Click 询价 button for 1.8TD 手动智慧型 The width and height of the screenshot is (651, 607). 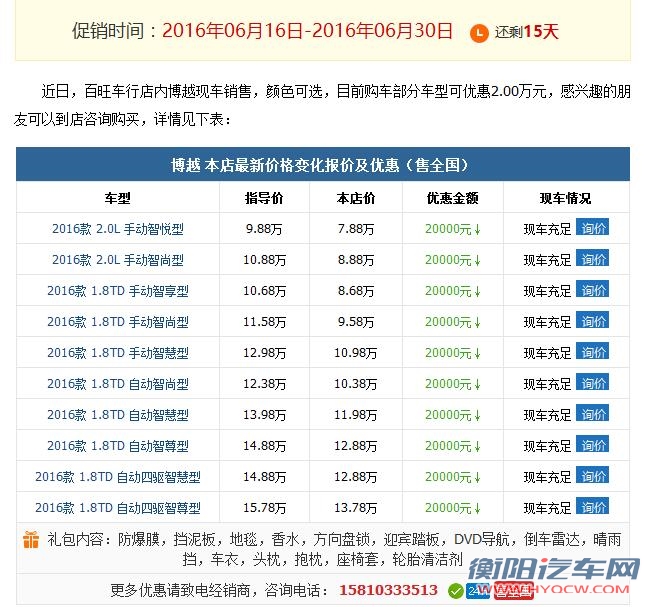[x=592, y=352]
